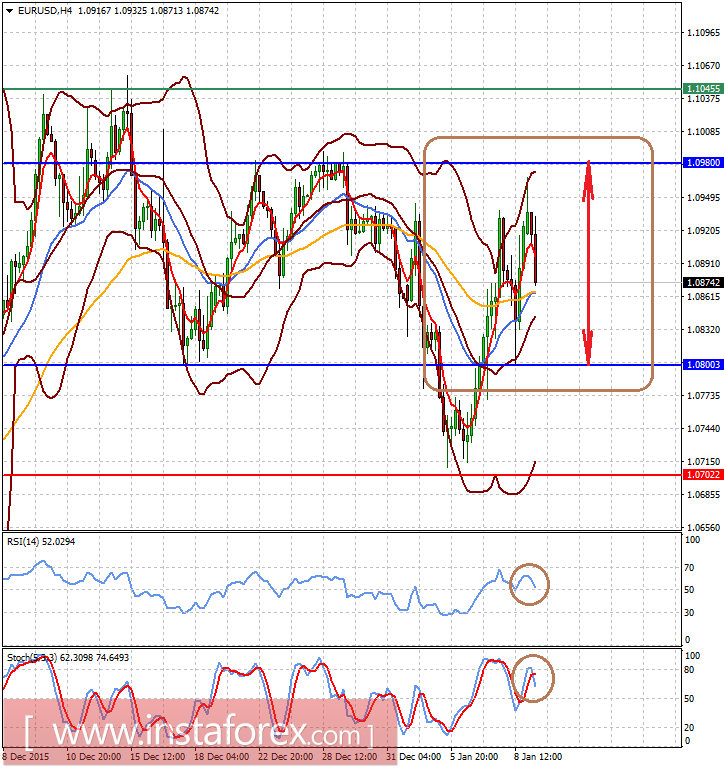Click the RSI scale value 30

pyautogui.click(x=689, y=613)
